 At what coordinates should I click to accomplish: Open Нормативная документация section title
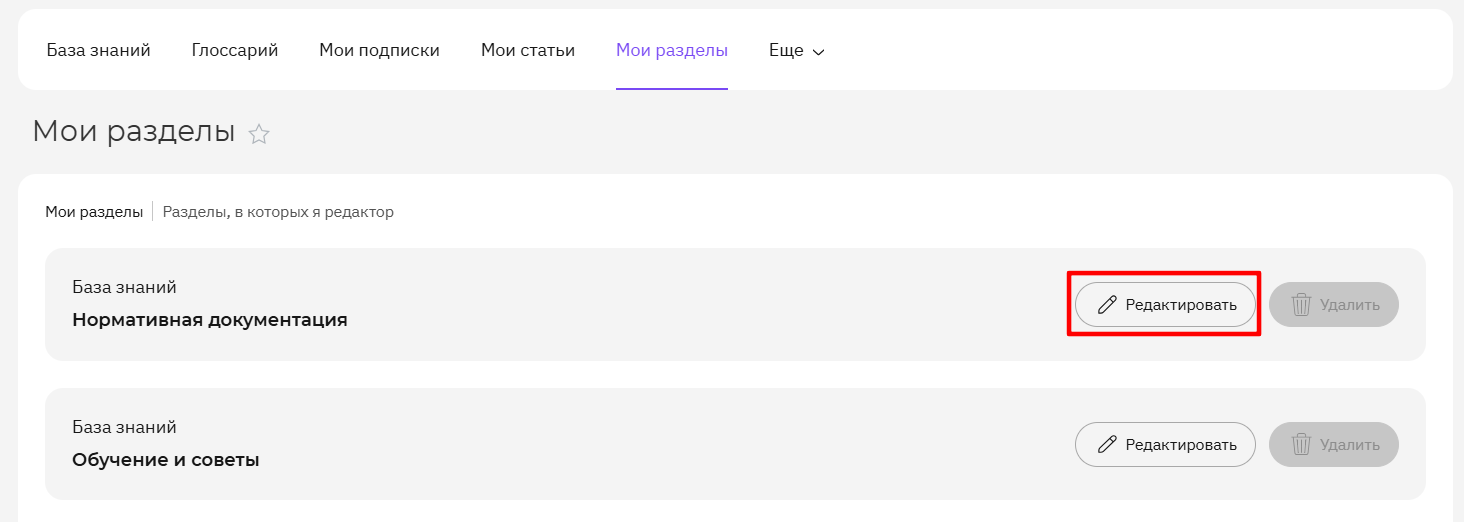point(210,321)
